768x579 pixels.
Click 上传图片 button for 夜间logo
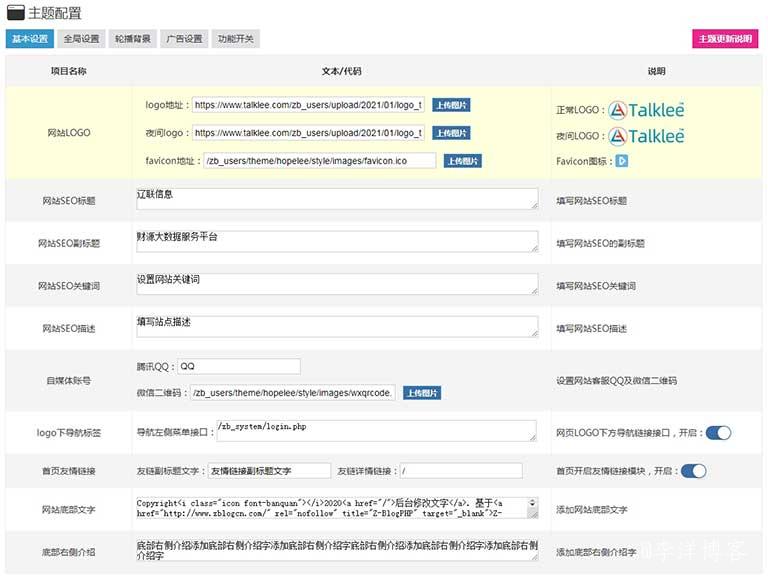pyautogui.click(x=451, y=132)
